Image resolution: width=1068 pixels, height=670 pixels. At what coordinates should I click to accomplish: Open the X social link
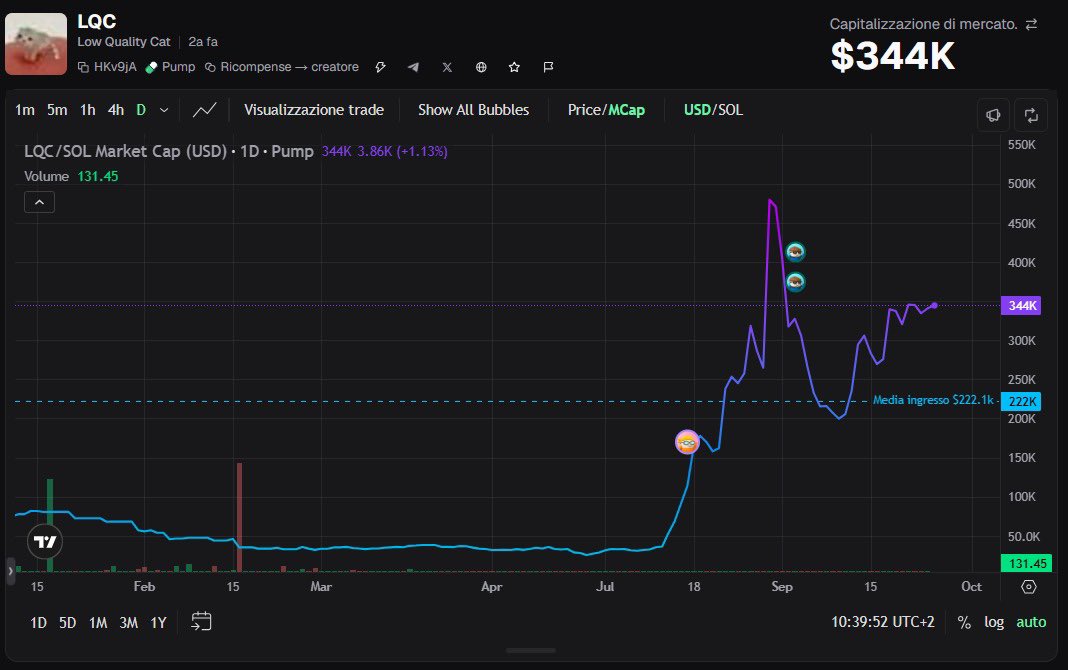[x=447, y=67]
